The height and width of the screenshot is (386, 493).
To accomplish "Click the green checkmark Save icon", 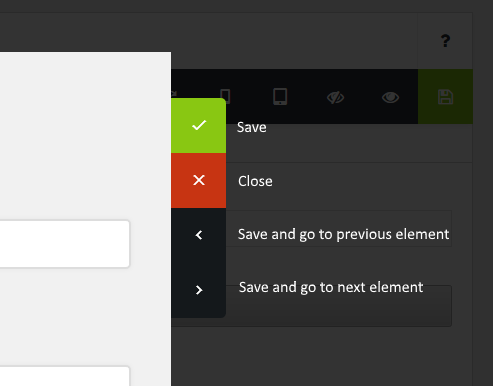I will [199, 125].
